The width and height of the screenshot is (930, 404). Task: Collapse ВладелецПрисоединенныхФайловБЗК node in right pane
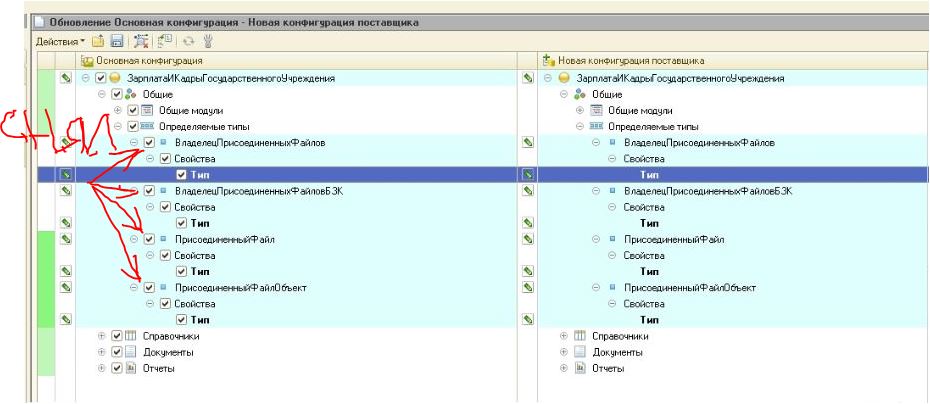(596, 191)
